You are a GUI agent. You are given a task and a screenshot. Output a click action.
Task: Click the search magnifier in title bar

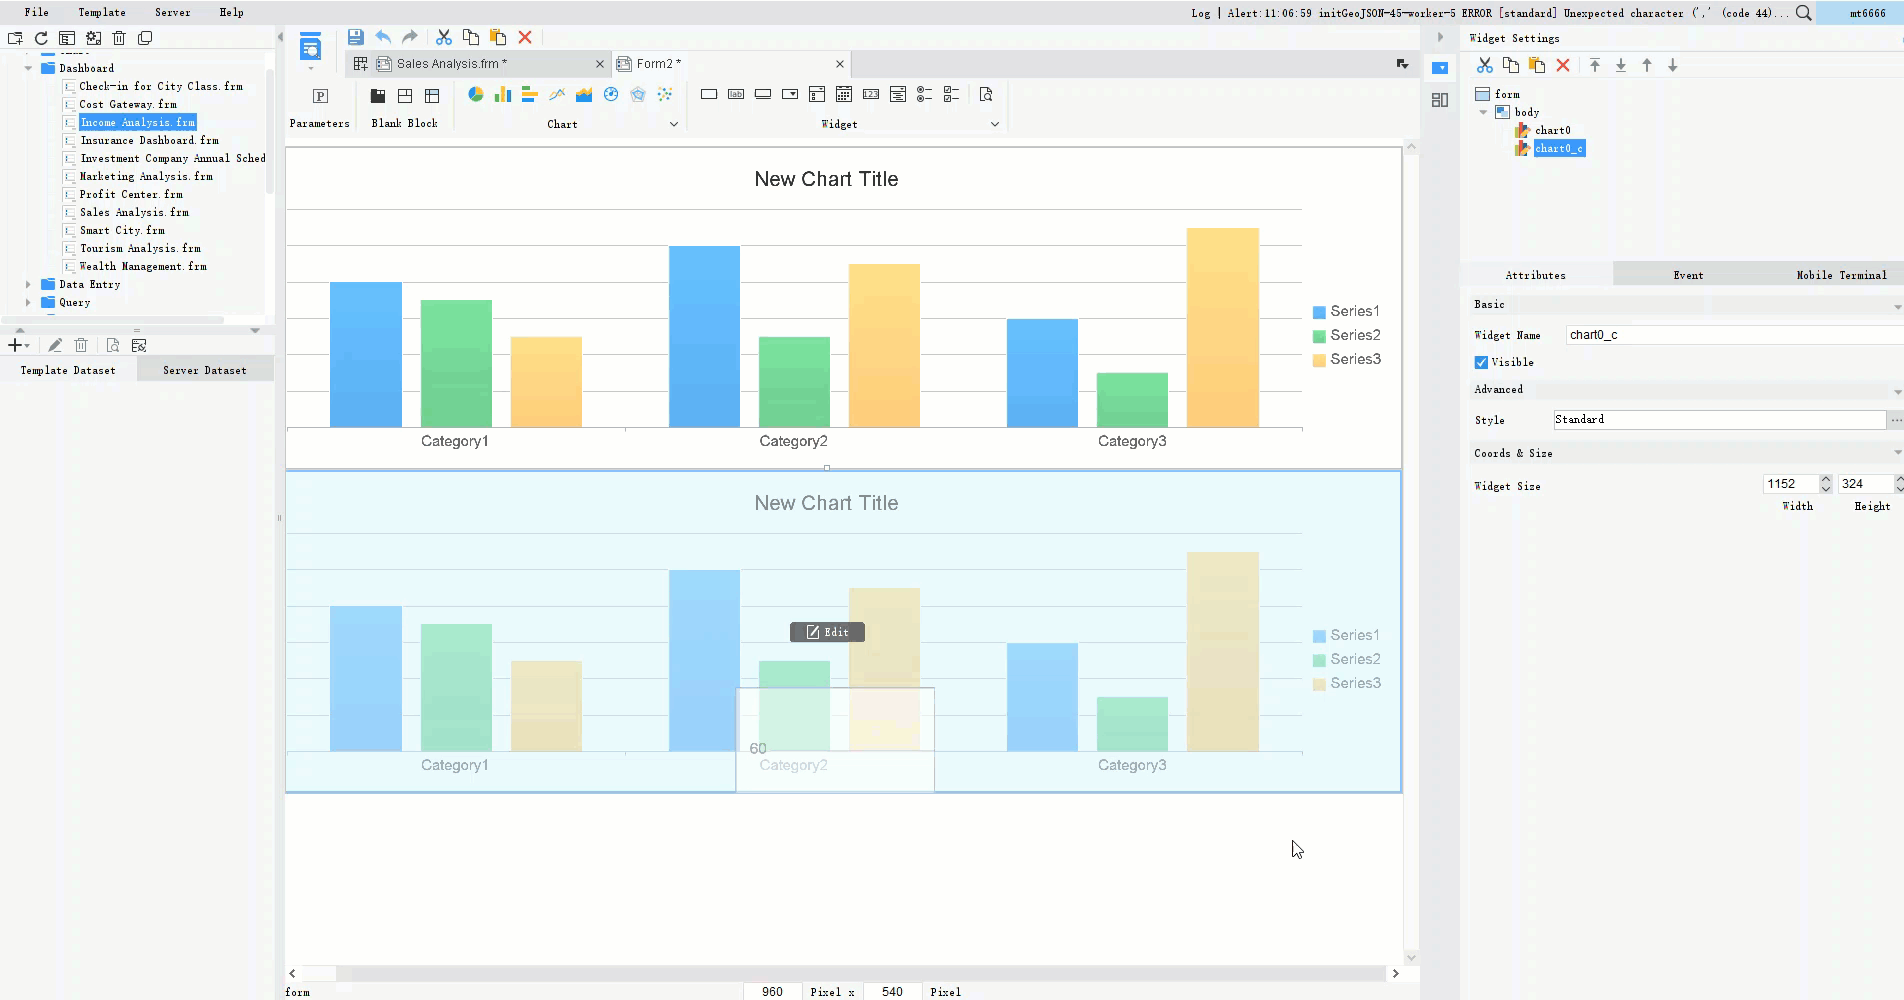(1803, 13)
